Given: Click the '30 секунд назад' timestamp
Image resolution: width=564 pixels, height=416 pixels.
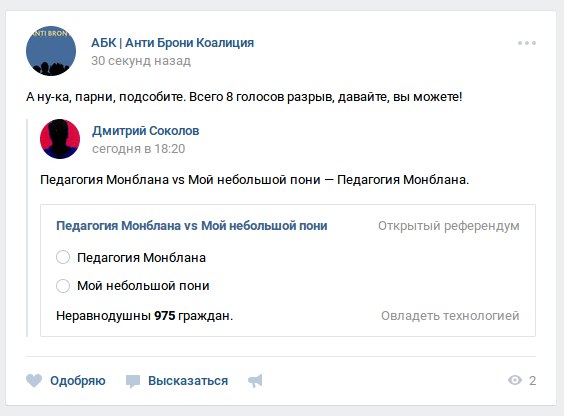Looking at the screenshot, I should [141, 61].
